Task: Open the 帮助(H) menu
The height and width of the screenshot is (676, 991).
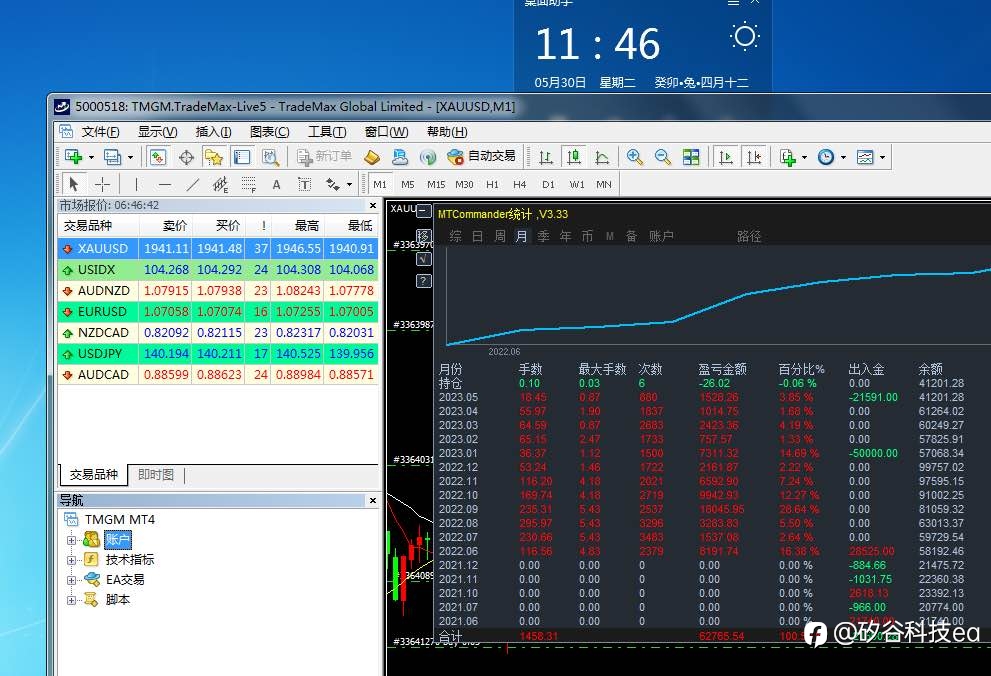Action: coord(447,131)
